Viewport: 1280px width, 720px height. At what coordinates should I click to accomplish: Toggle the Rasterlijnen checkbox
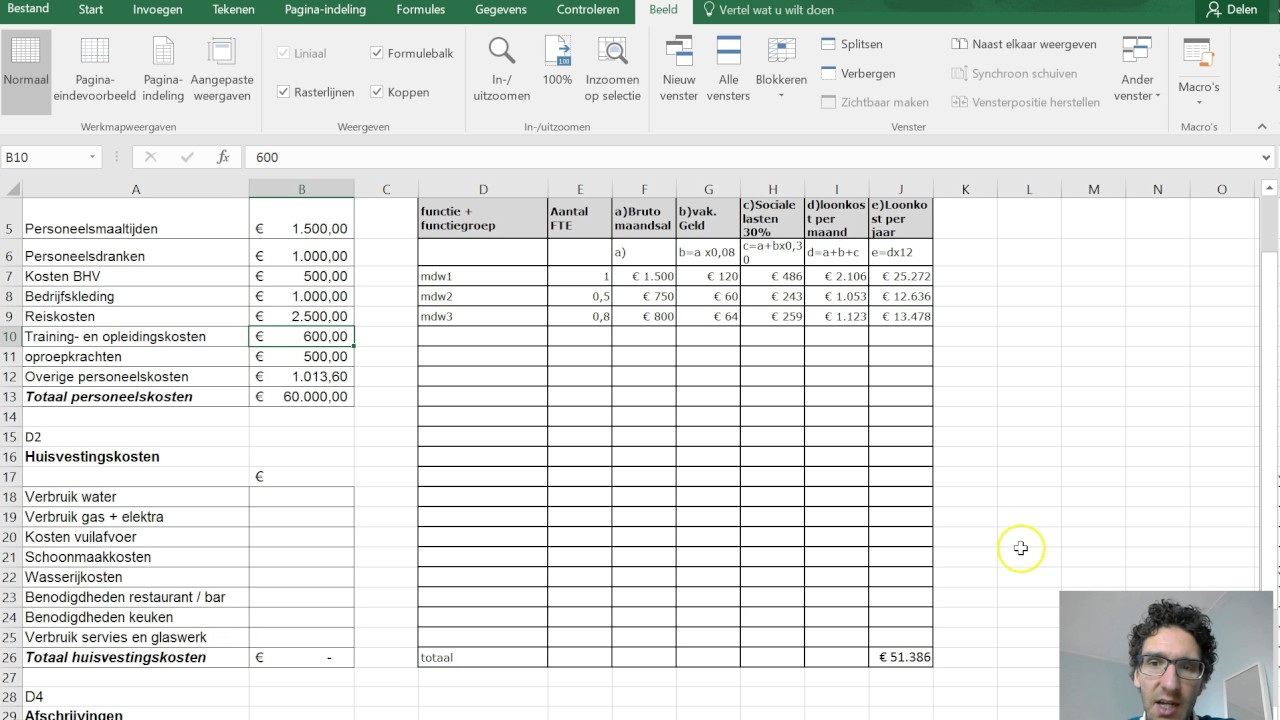[315, 92]
